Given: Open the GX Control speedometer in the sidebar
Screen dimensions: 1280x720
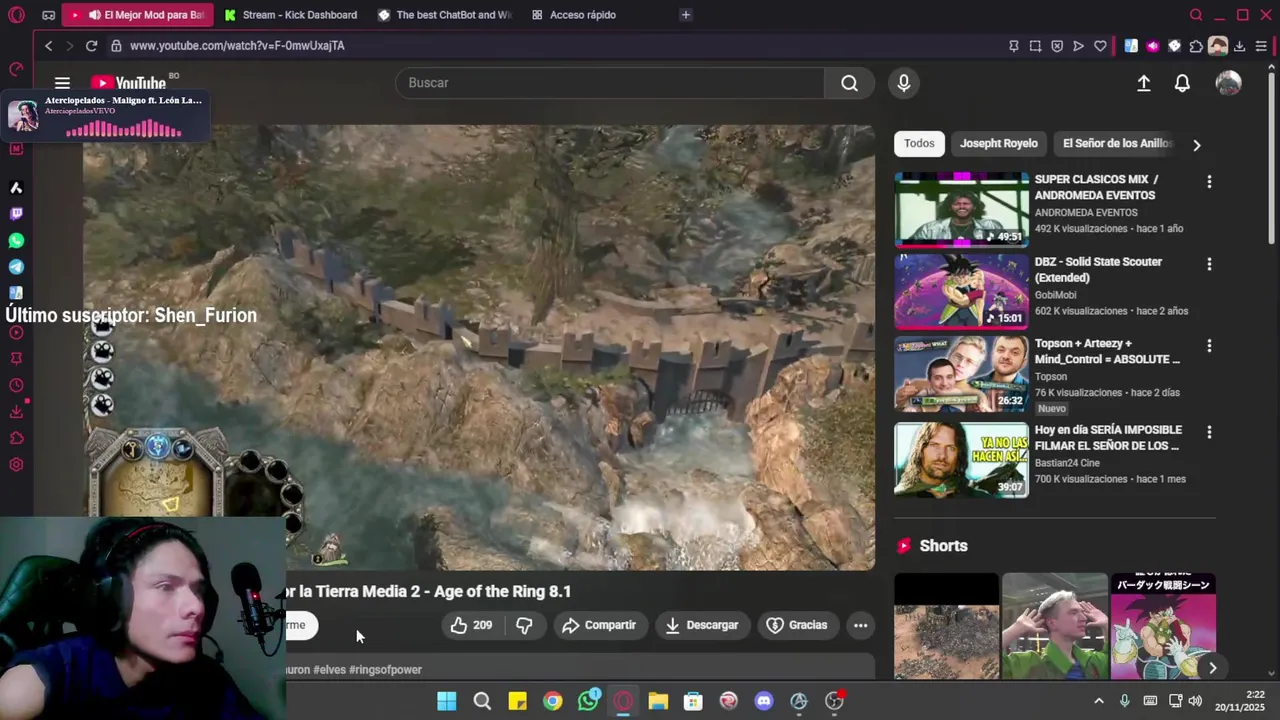Looking at the screenshot, I should click(x=16, y=69).
